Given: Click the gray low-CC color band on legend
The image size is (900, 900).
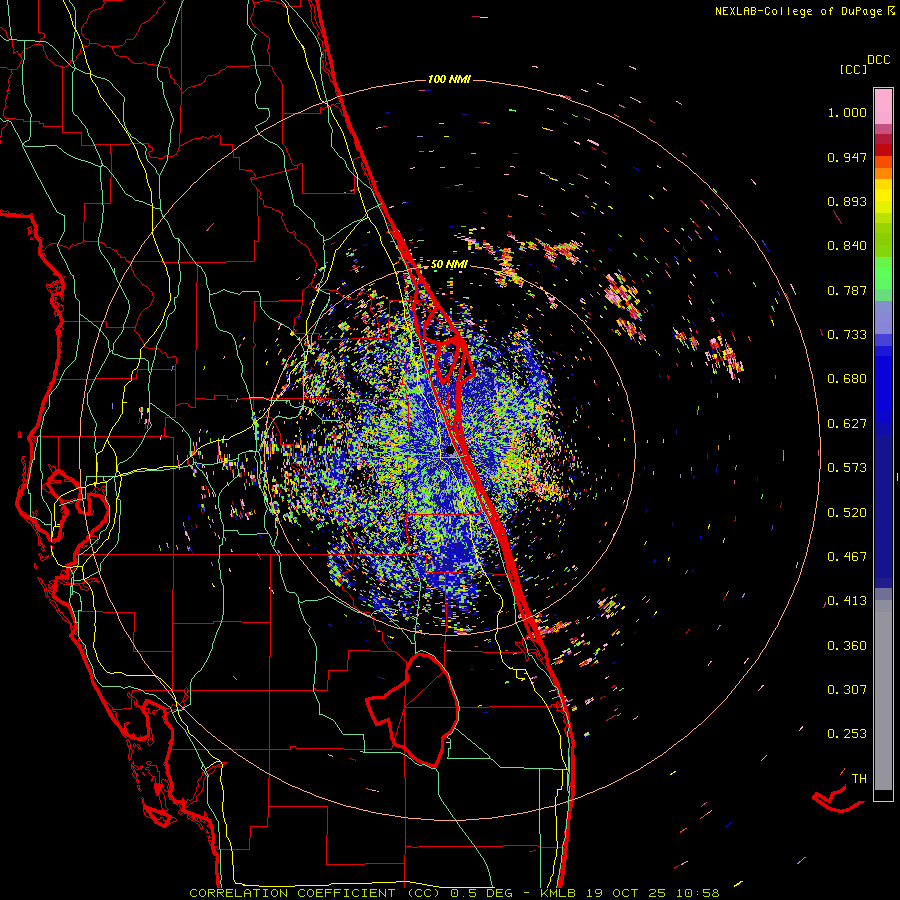Looking at the screenshot, I should 883,695.
